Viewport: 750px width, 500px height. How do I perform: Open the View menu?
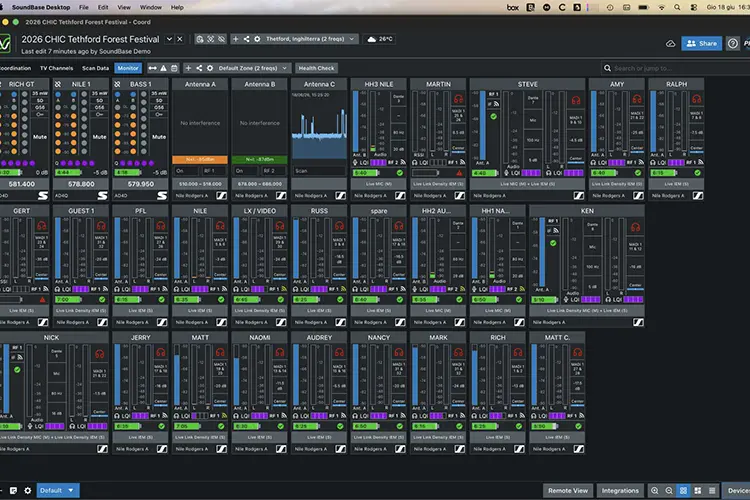pyautogui.click(x=124, y=7)
